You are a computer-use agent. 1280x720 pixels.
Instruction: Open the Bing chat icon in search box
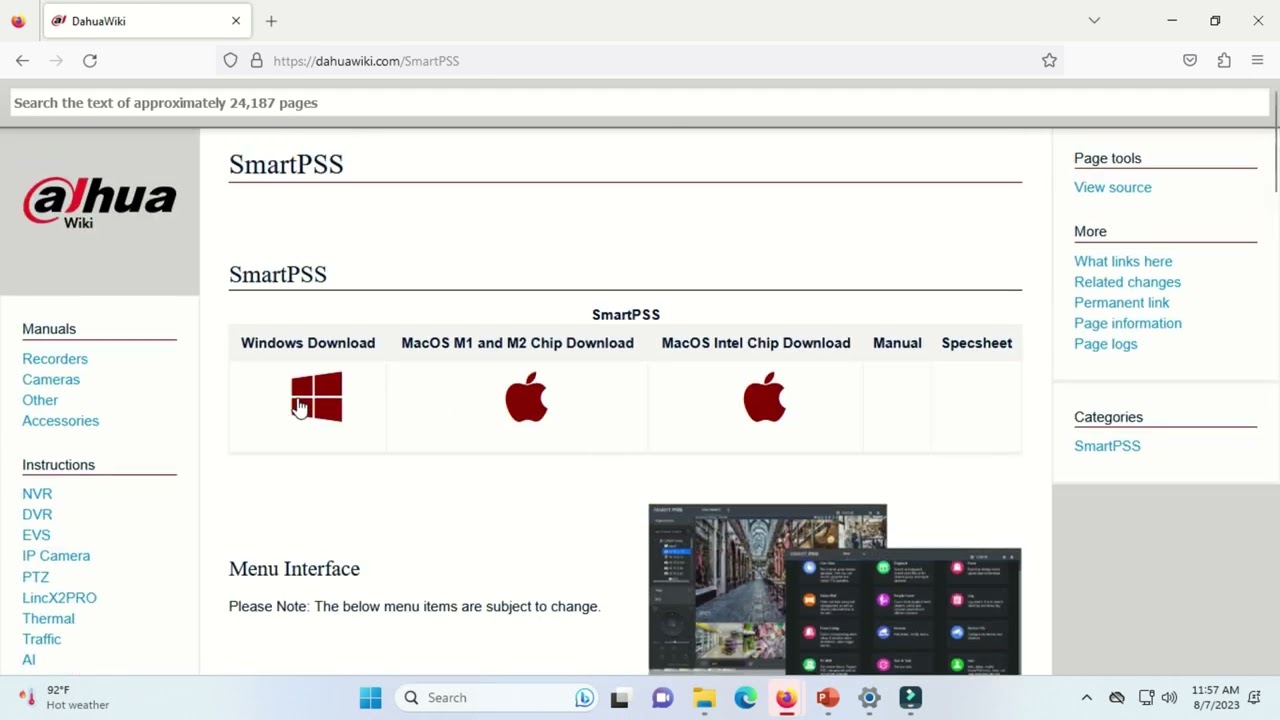pyautogui.click(x=584, y=698)
